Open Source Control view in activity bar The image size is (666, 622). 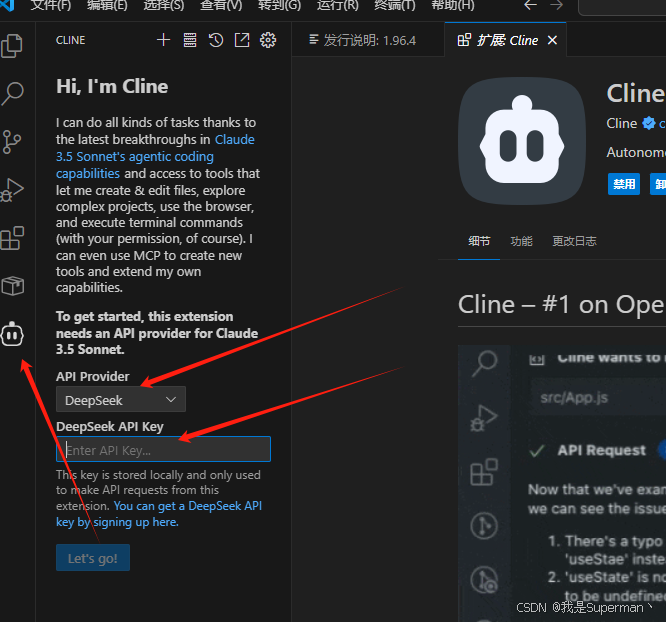[x=12, y=141]
